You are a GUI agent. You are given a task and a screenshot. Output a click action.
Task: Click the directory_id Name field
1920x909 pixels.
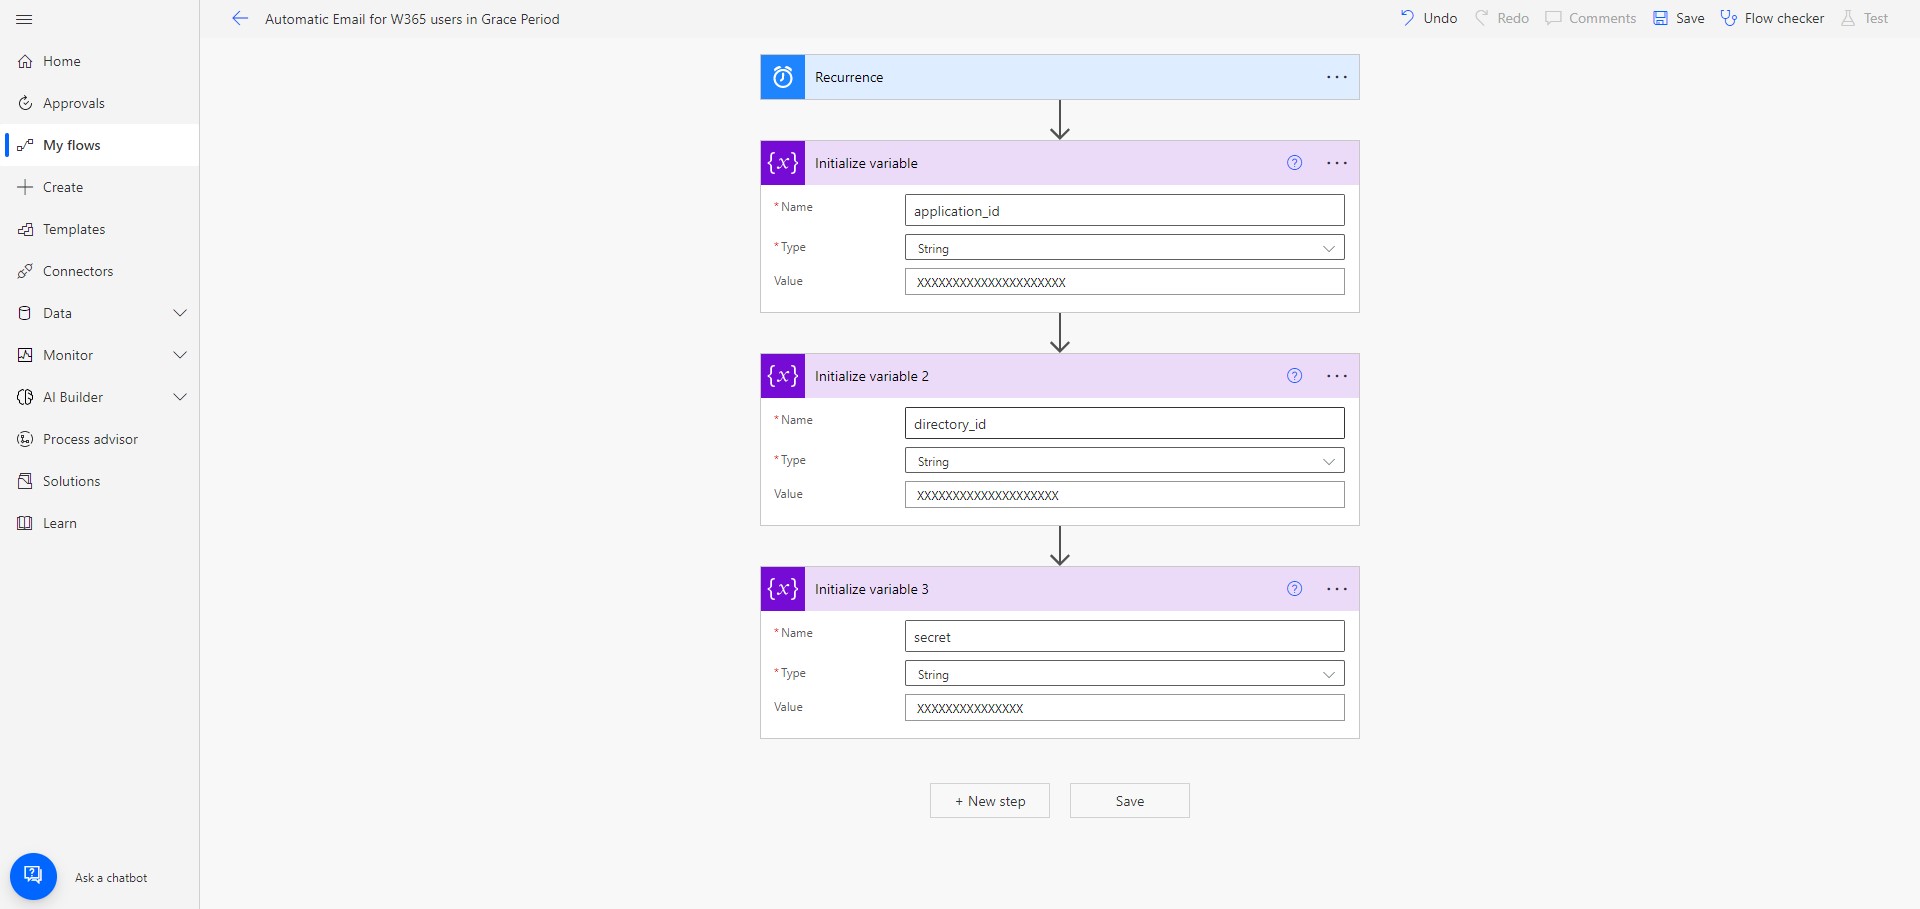tap(1124, 423)
